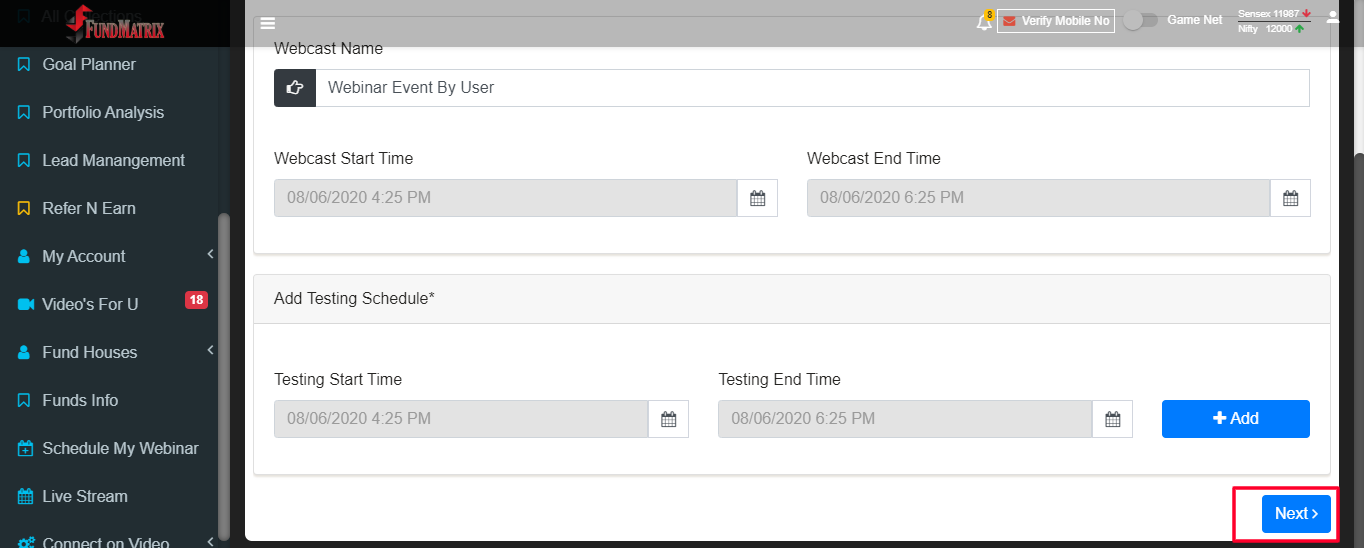Click Verify Mobile No link

click(x=1056, y=21)
